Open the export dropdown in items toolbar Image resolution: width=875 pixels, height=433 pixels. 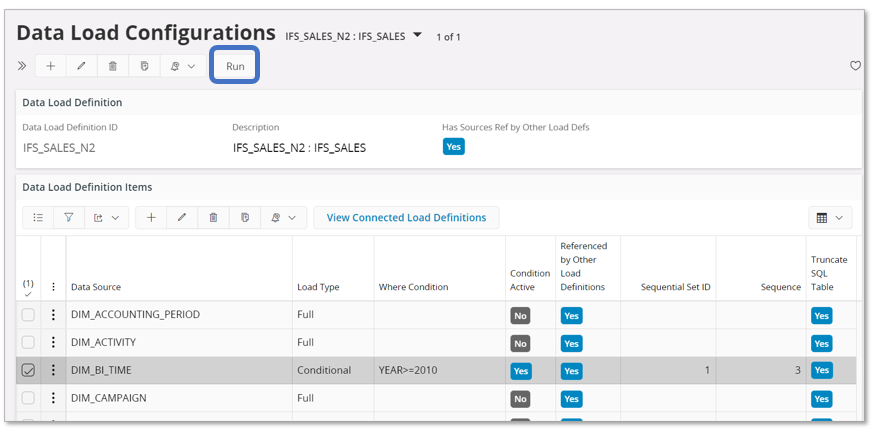point(105,217)
